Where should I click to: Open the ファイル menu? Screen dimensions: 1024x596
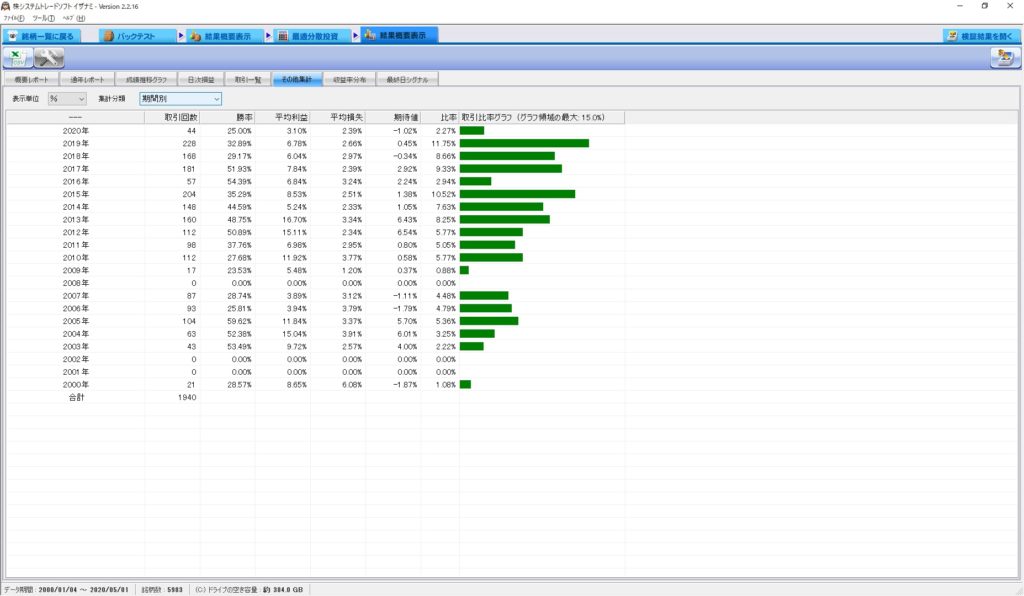[x=15, y=18]
